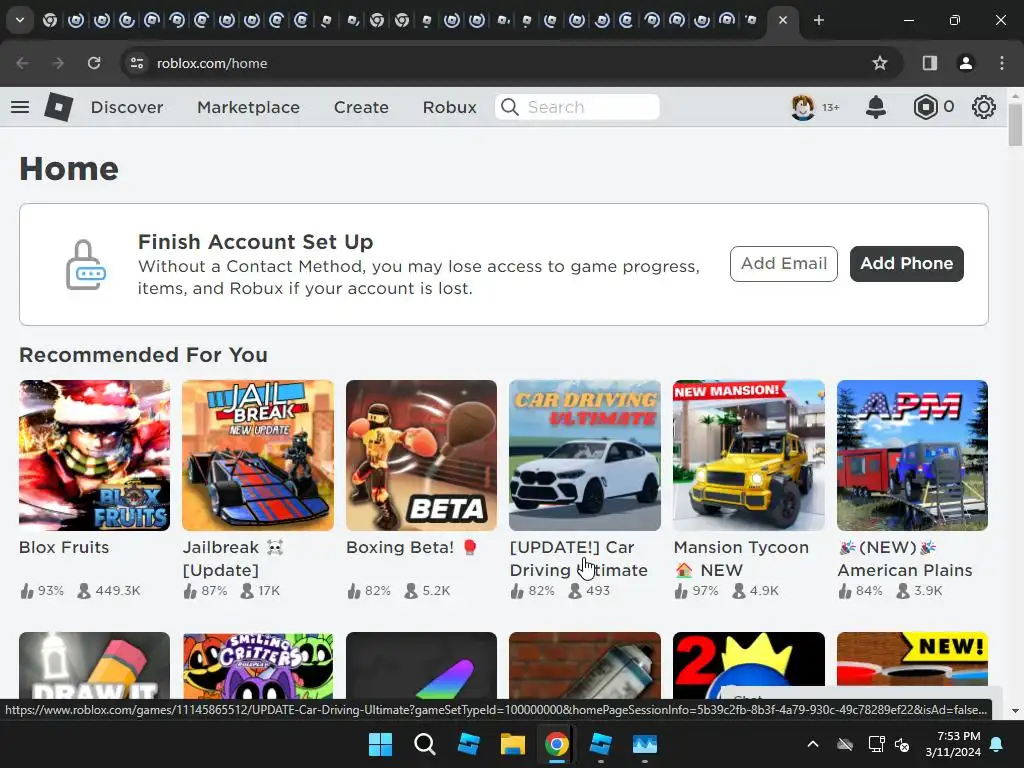Click the search magnifier icon

point(510,107)
